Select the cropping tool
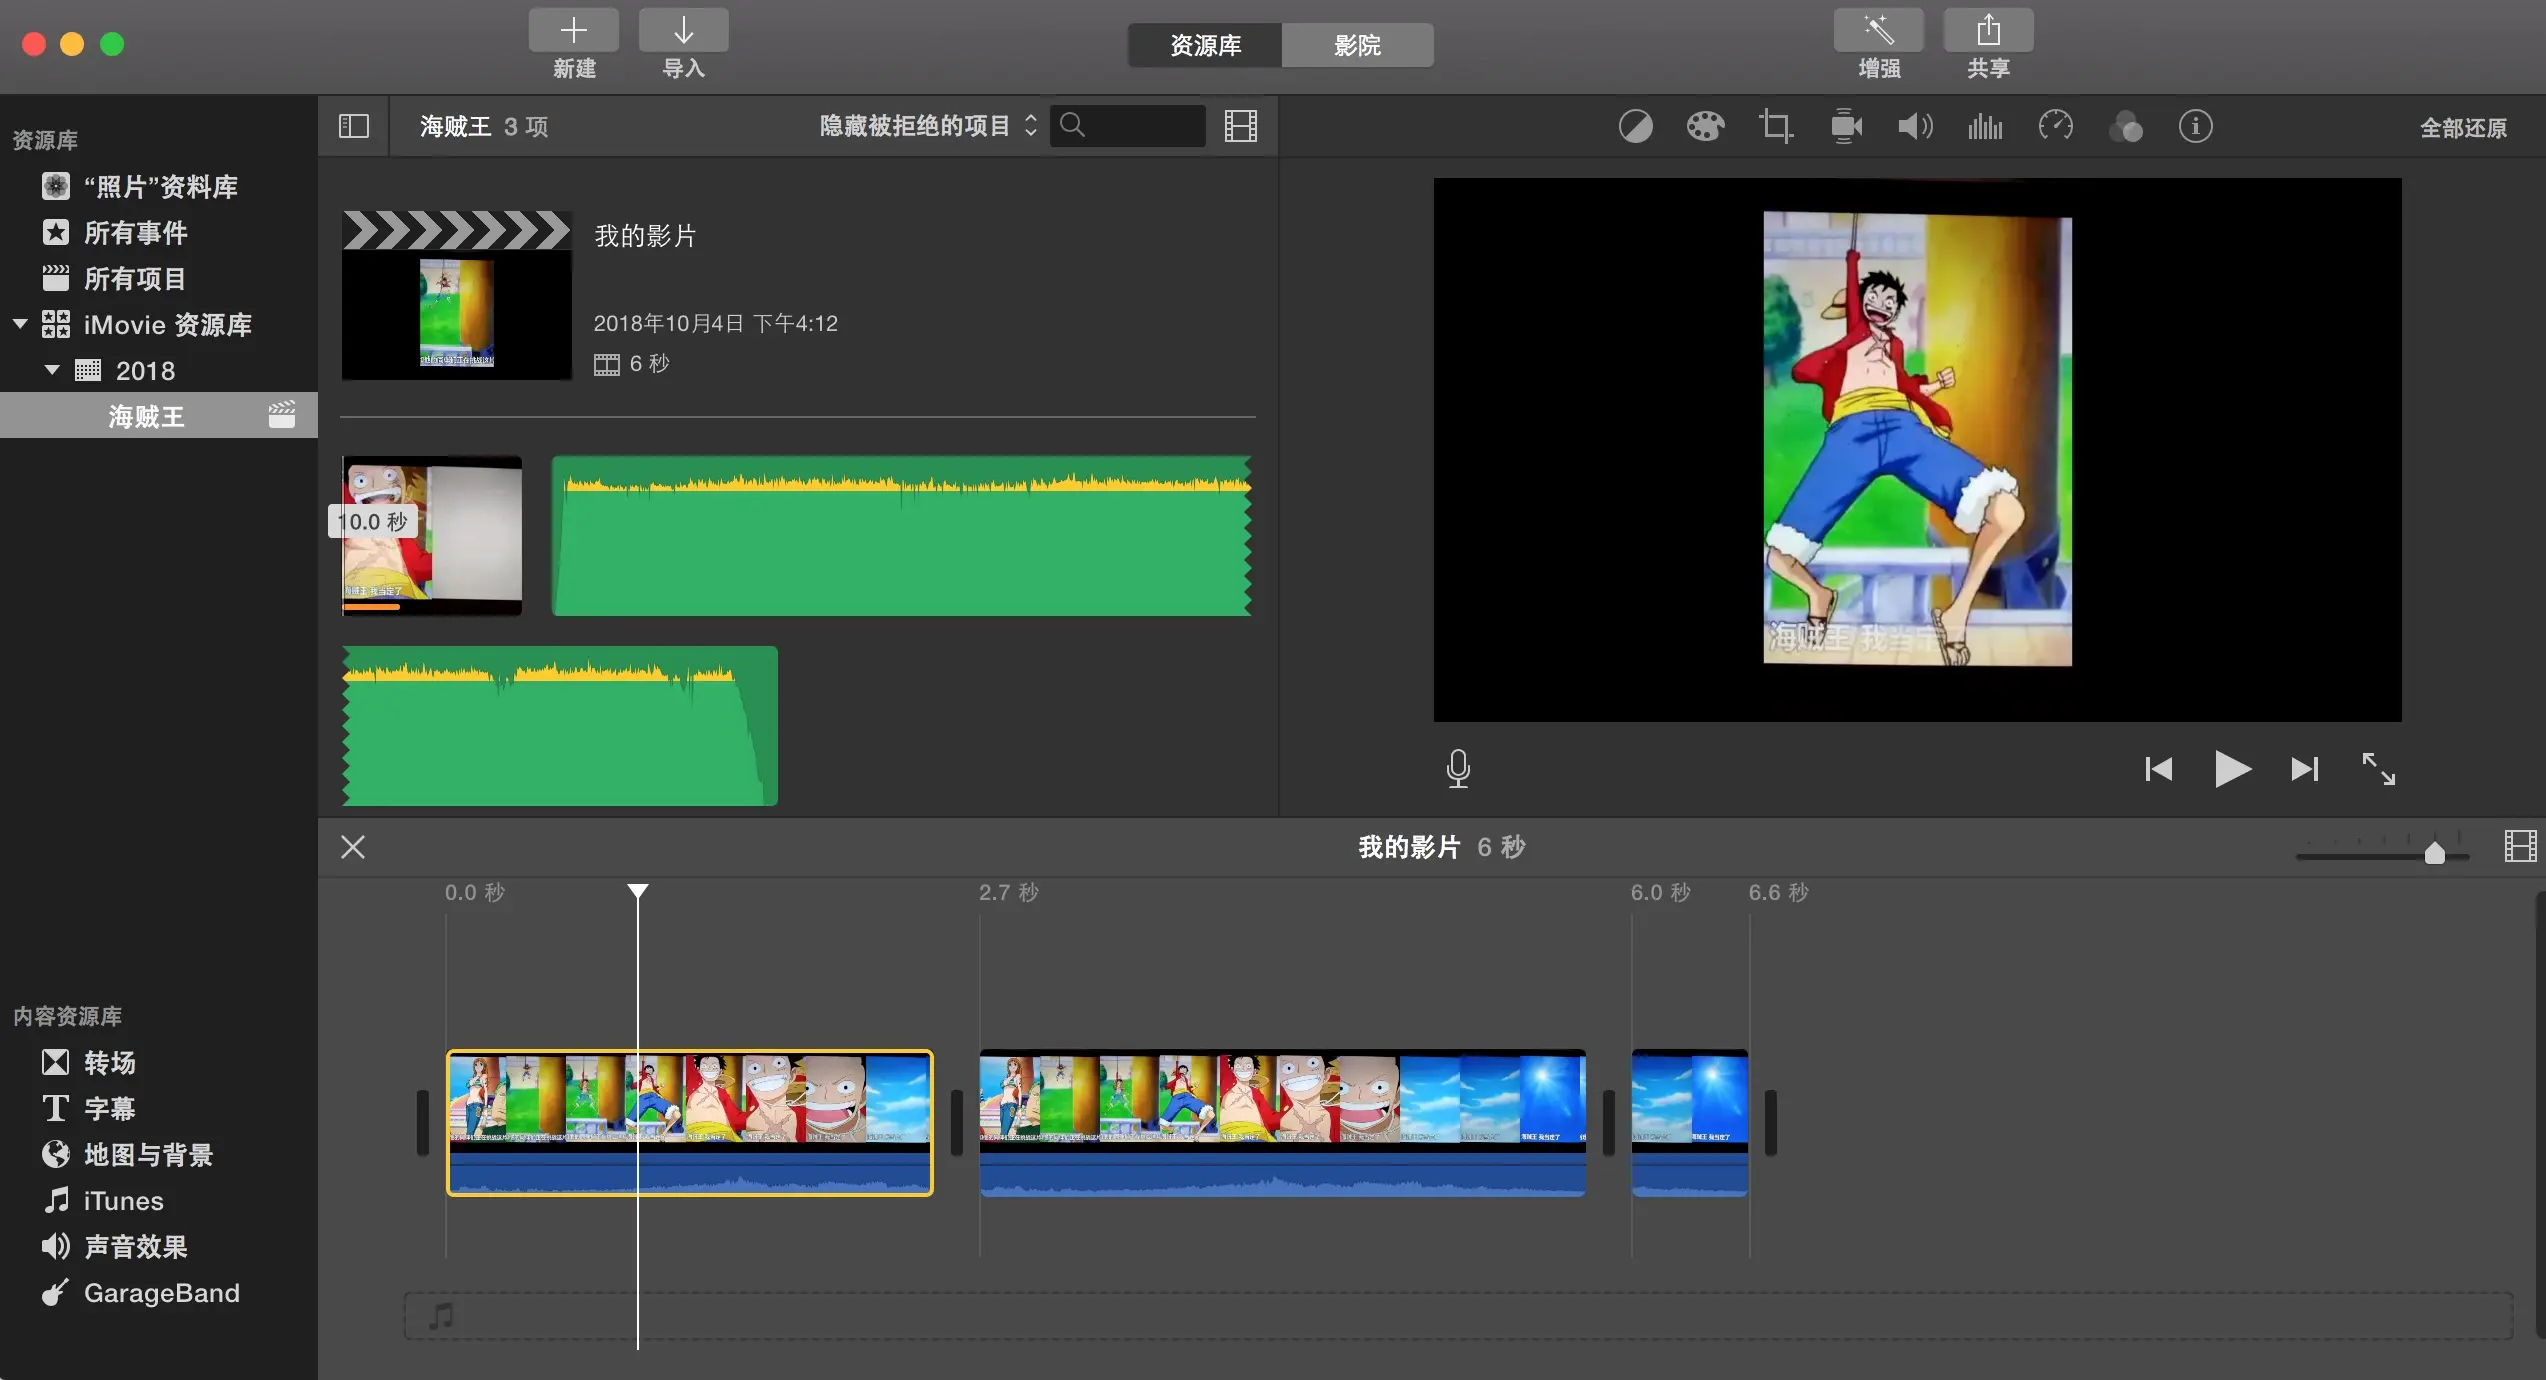This screenshot has width=2546, height=1380. click(1775, 127)
